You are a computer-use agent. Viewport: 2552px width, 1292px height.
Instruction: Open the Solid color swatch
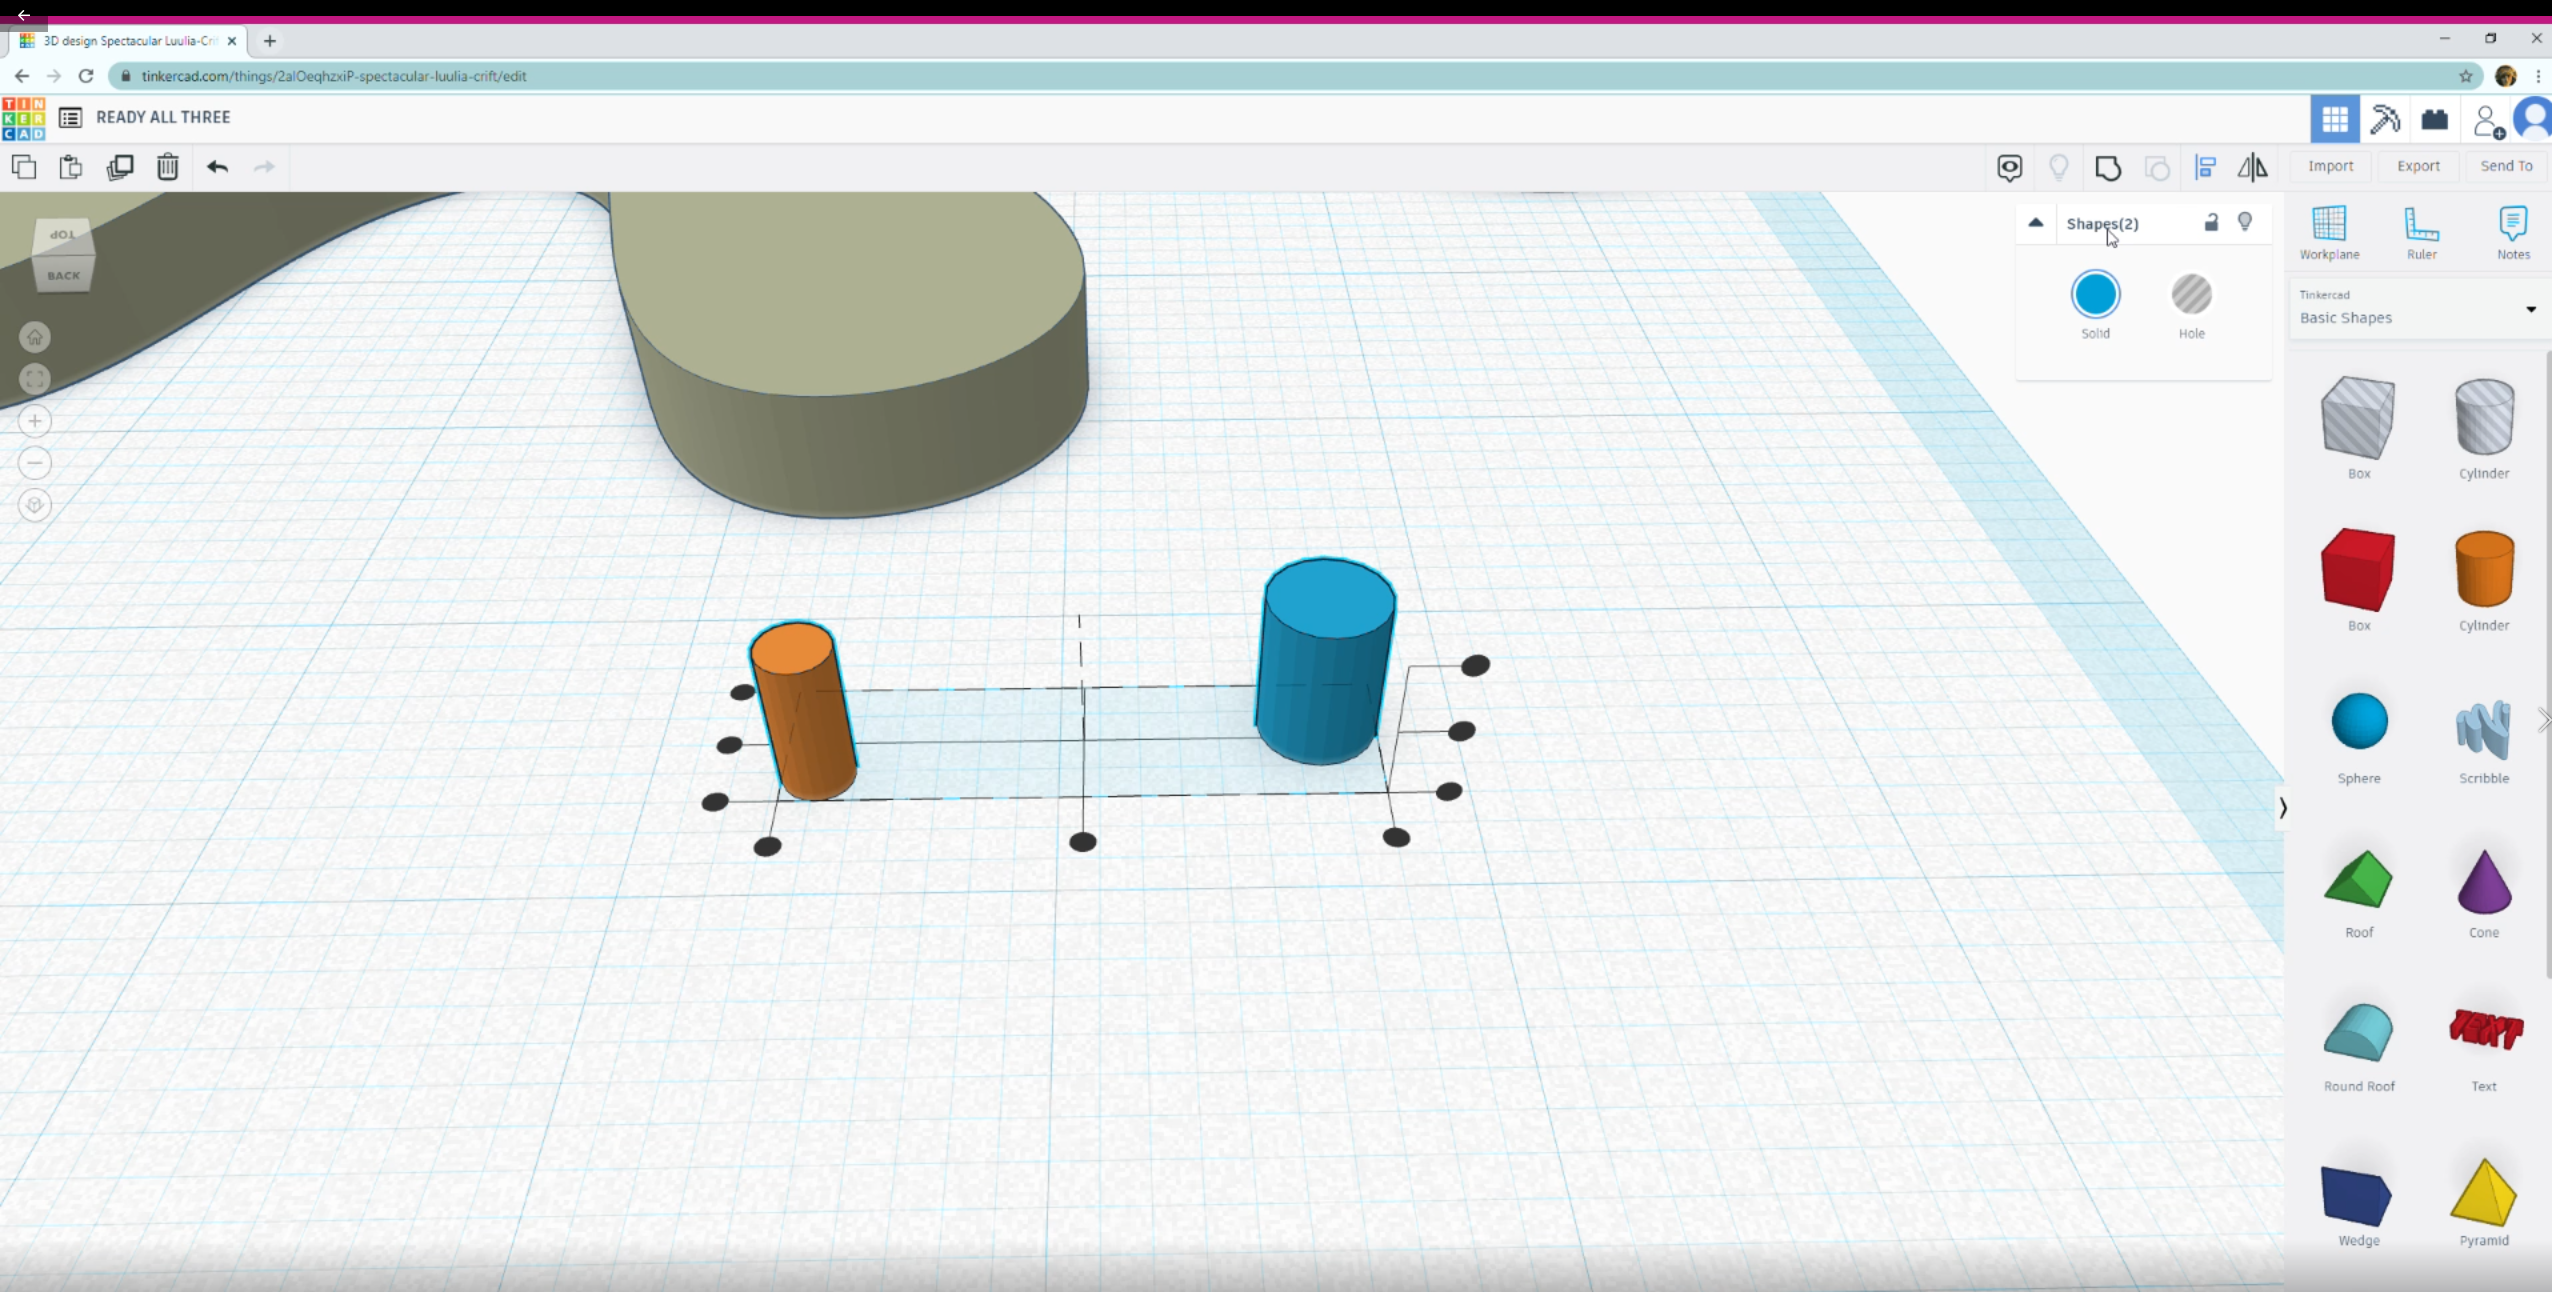2095,295
